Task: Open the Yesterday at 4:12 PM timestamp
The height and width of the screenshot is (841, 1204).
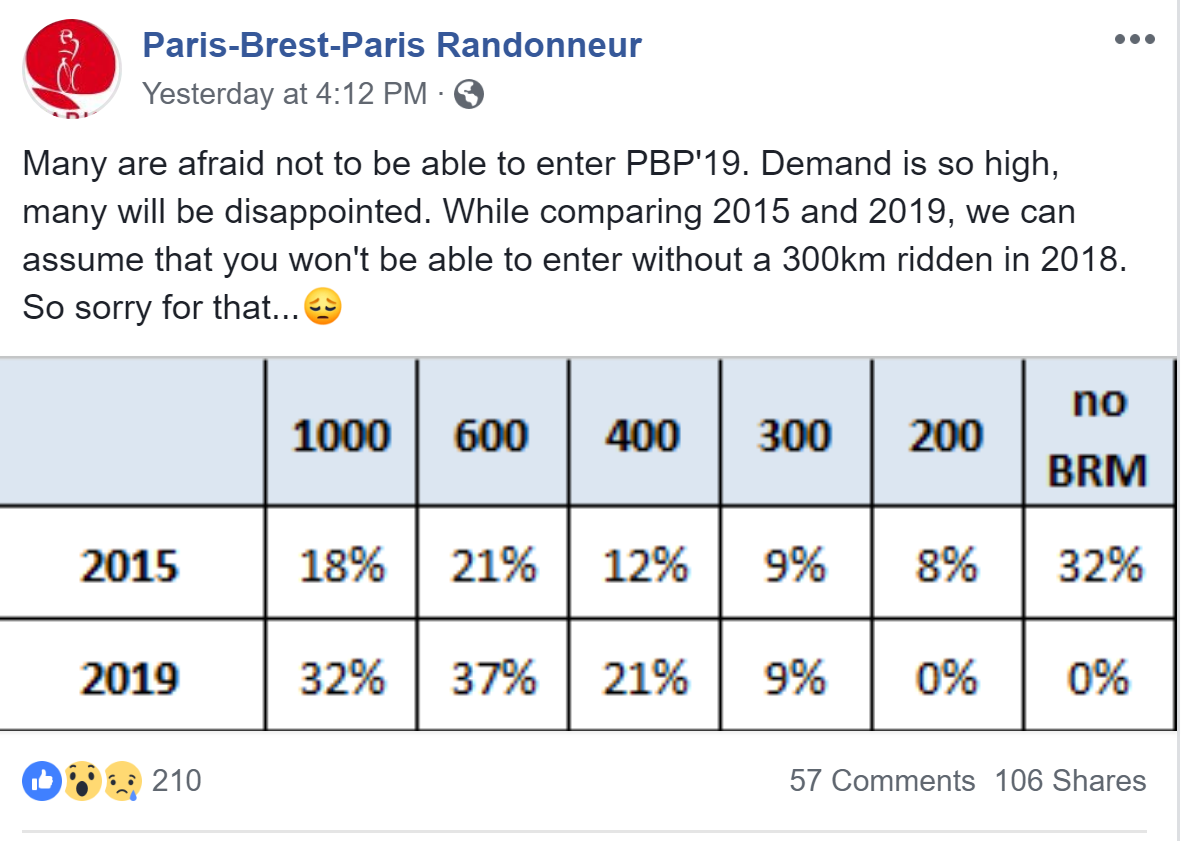Action: [x=285, y=95]
